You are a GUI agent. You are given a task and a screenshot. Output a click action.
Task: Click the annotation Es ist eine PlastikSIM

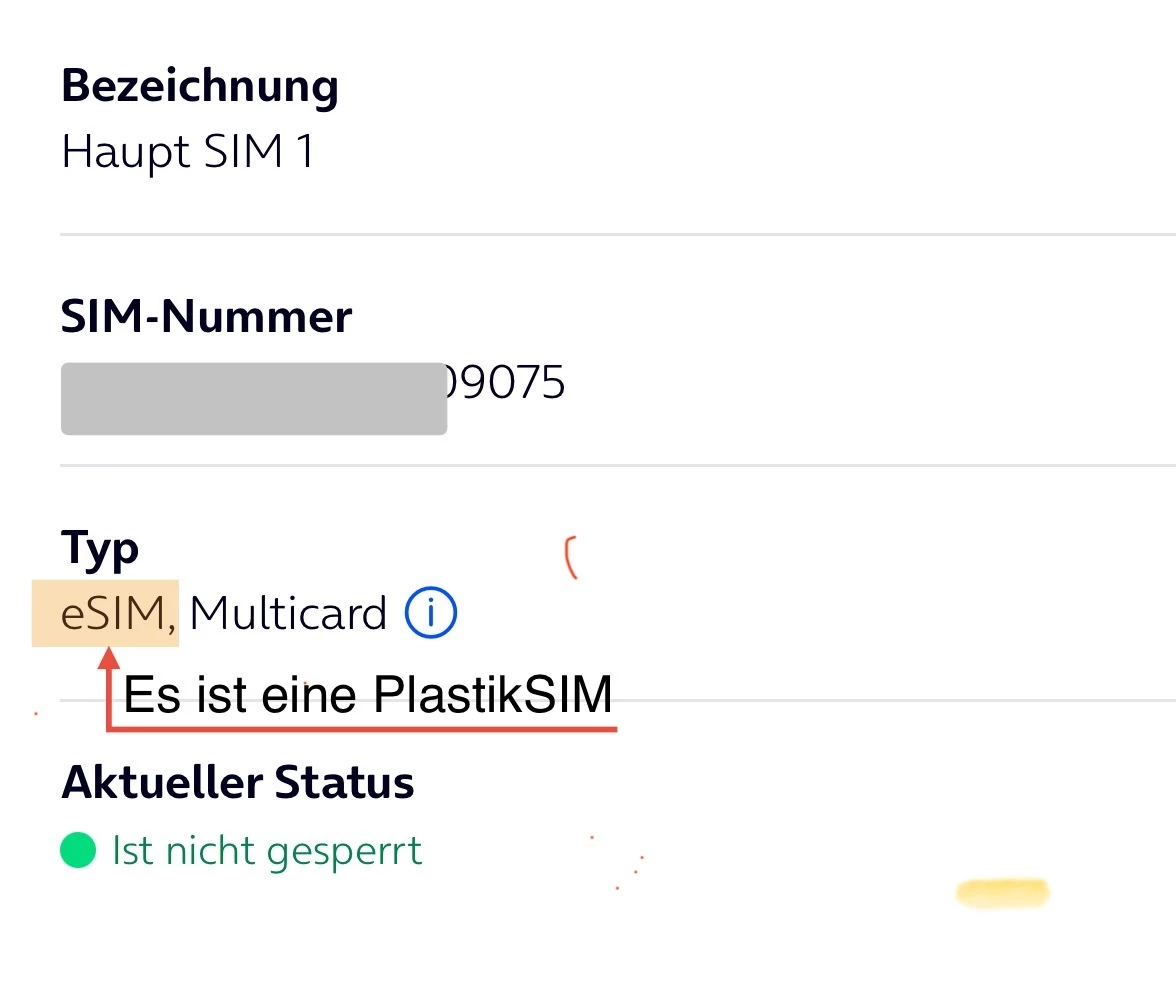pyautogui.click(x=367, y=695)
